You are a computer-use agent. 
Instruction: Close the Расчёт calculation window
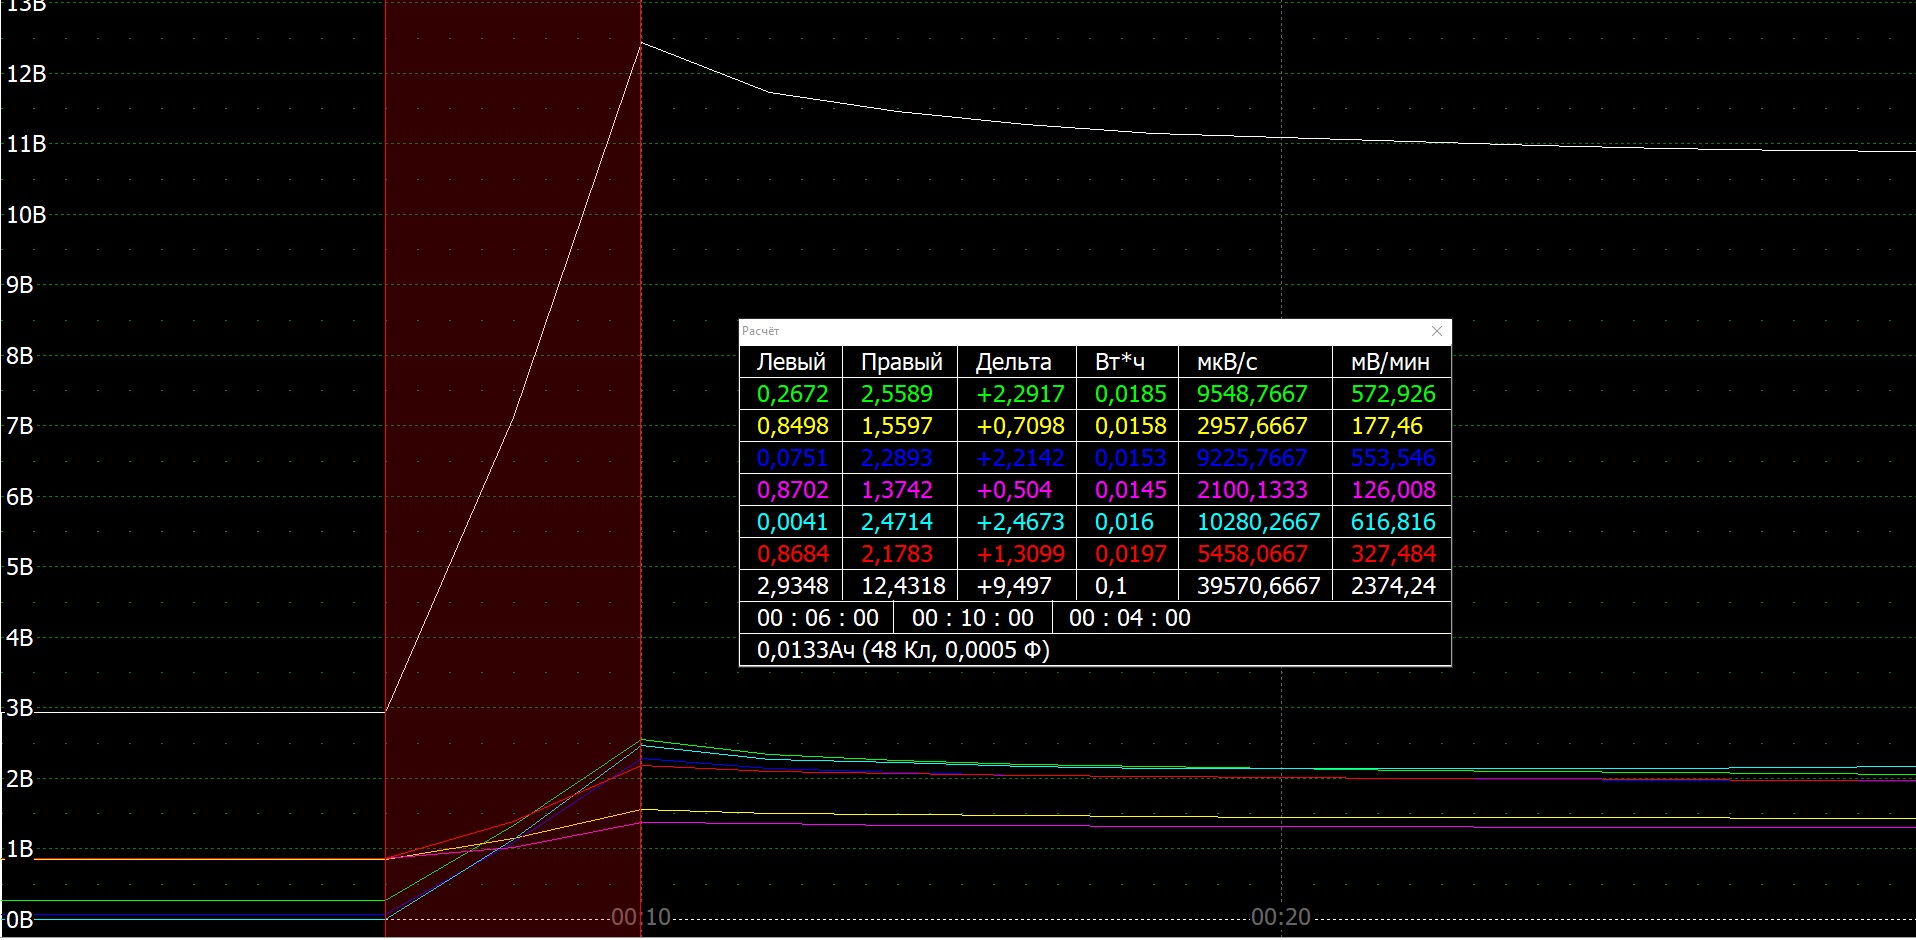tap(1437, 331)
